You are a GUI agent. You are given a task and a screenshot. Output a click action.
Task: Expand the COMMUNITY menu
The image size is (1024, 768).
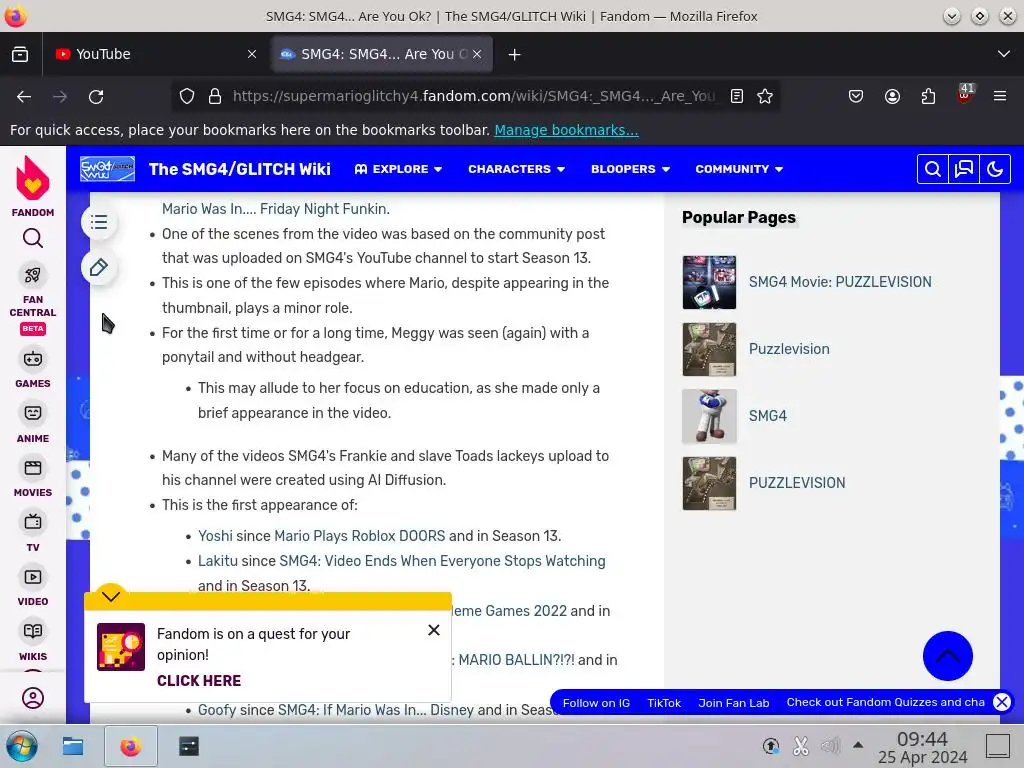click(x=739, y=169)
